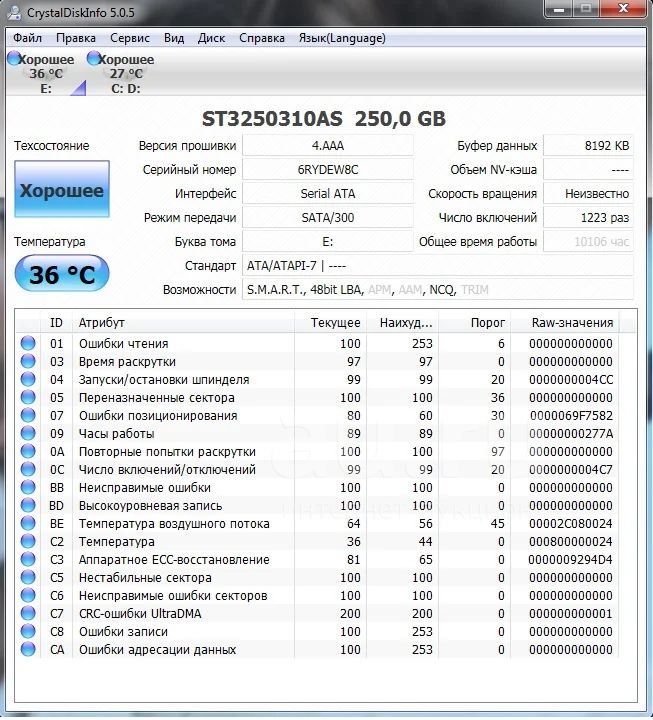Select disk C: D: status icon at 27 °C
Image resolution: width=653 pixels, height=720 pixels.
[x=94, y=58]
